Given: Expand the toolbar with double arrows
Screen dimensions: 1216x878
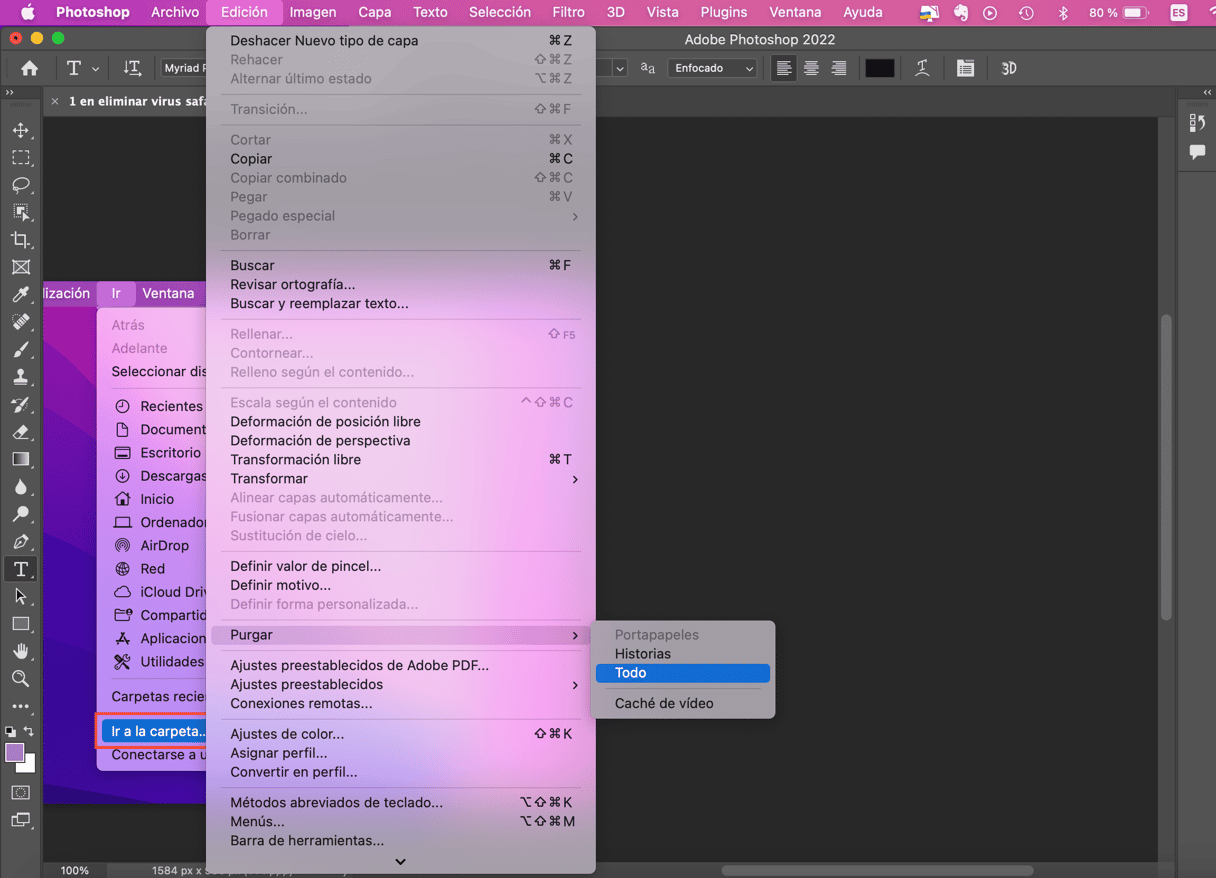Looking at the screenshot, I should (x=9, y=92).
